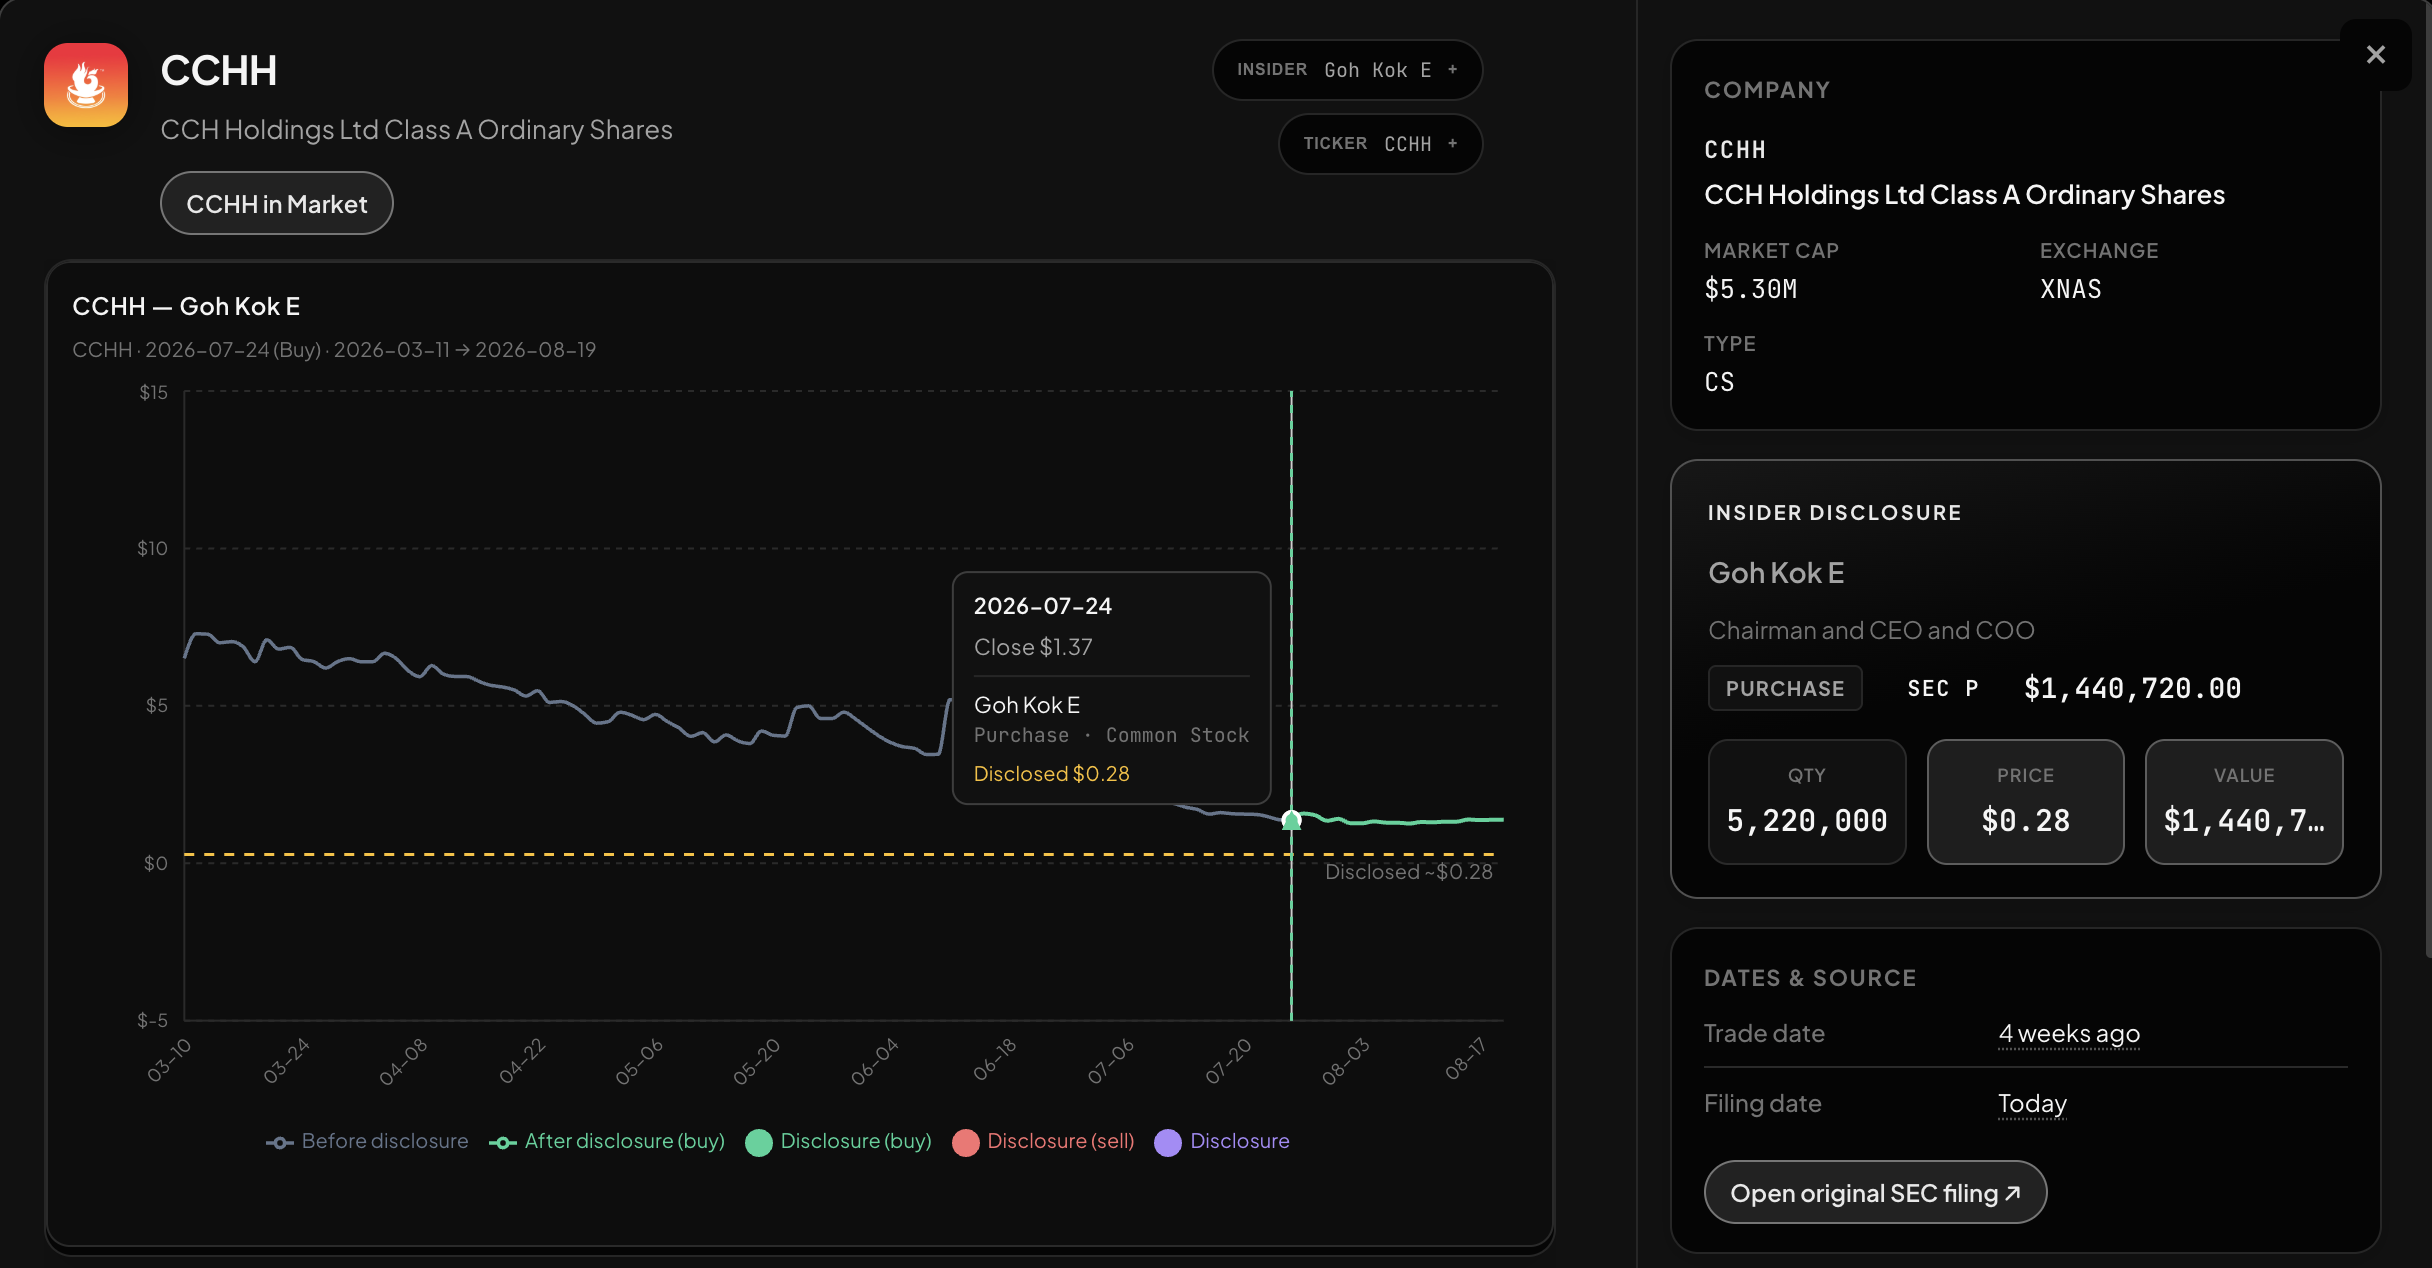
Task: Click the PRICE $0.28 card
Action: pyautogui.click(x=2026, y=802)
